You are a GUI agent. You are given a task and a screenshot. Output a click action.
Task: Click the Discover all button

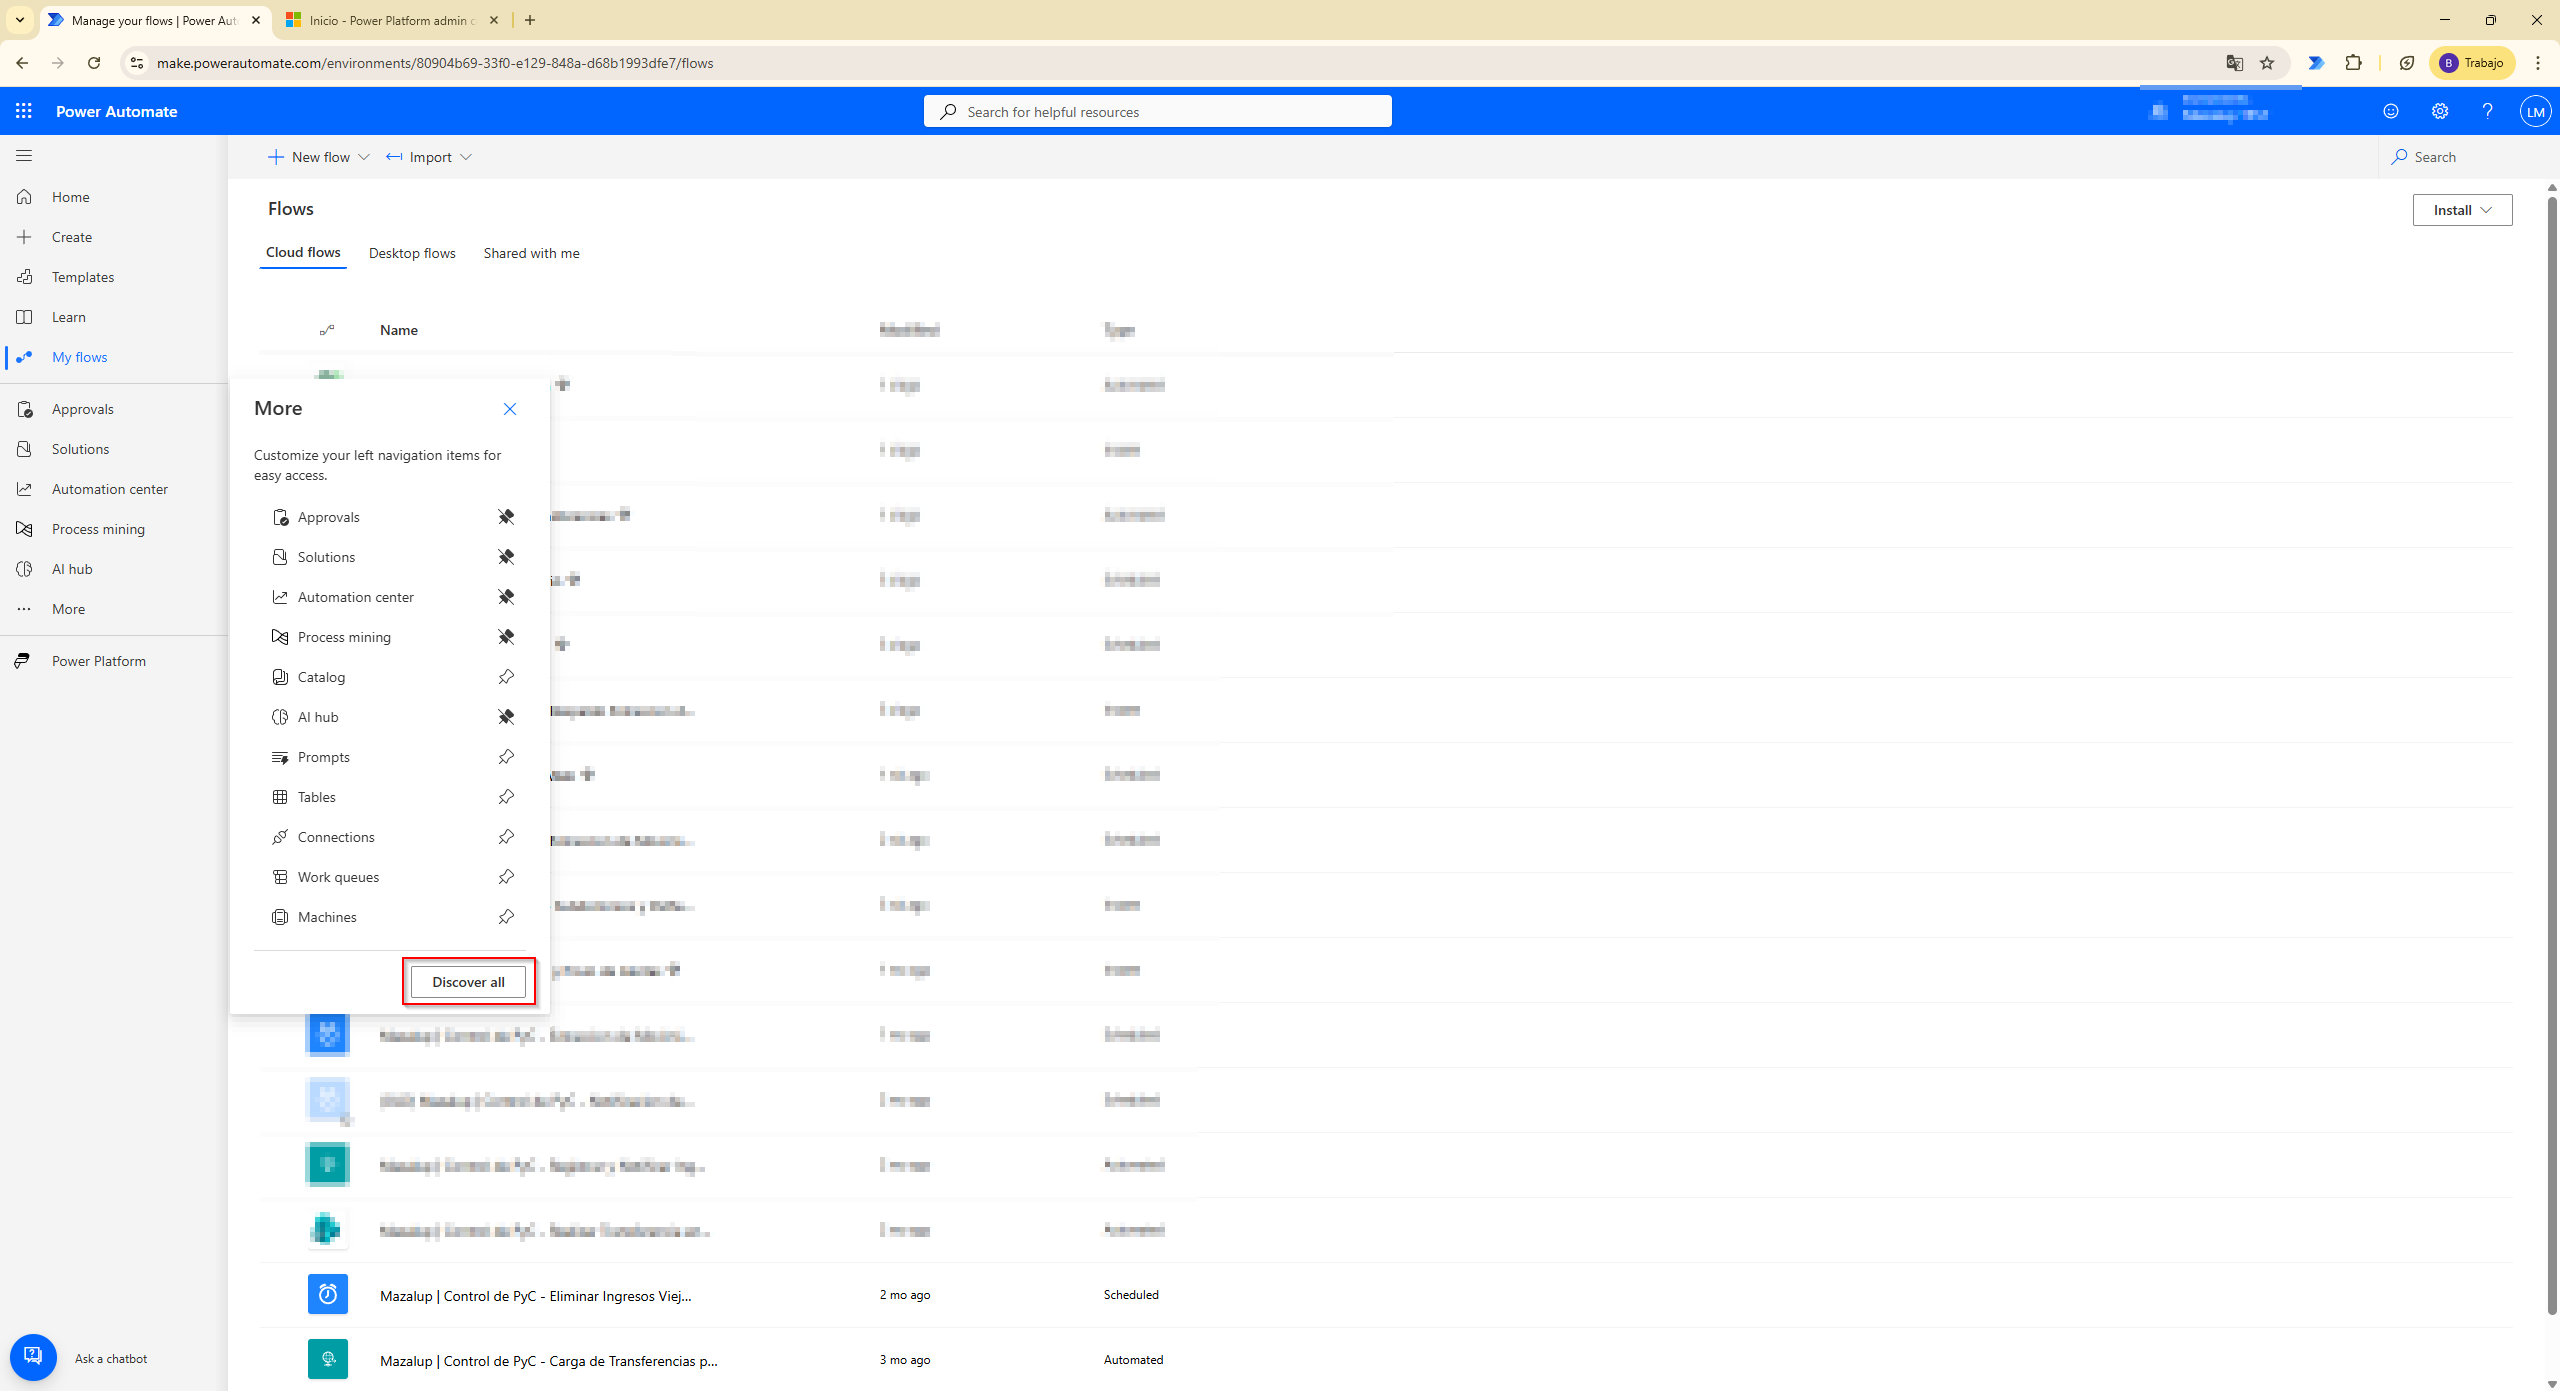(x=468, y=982)
